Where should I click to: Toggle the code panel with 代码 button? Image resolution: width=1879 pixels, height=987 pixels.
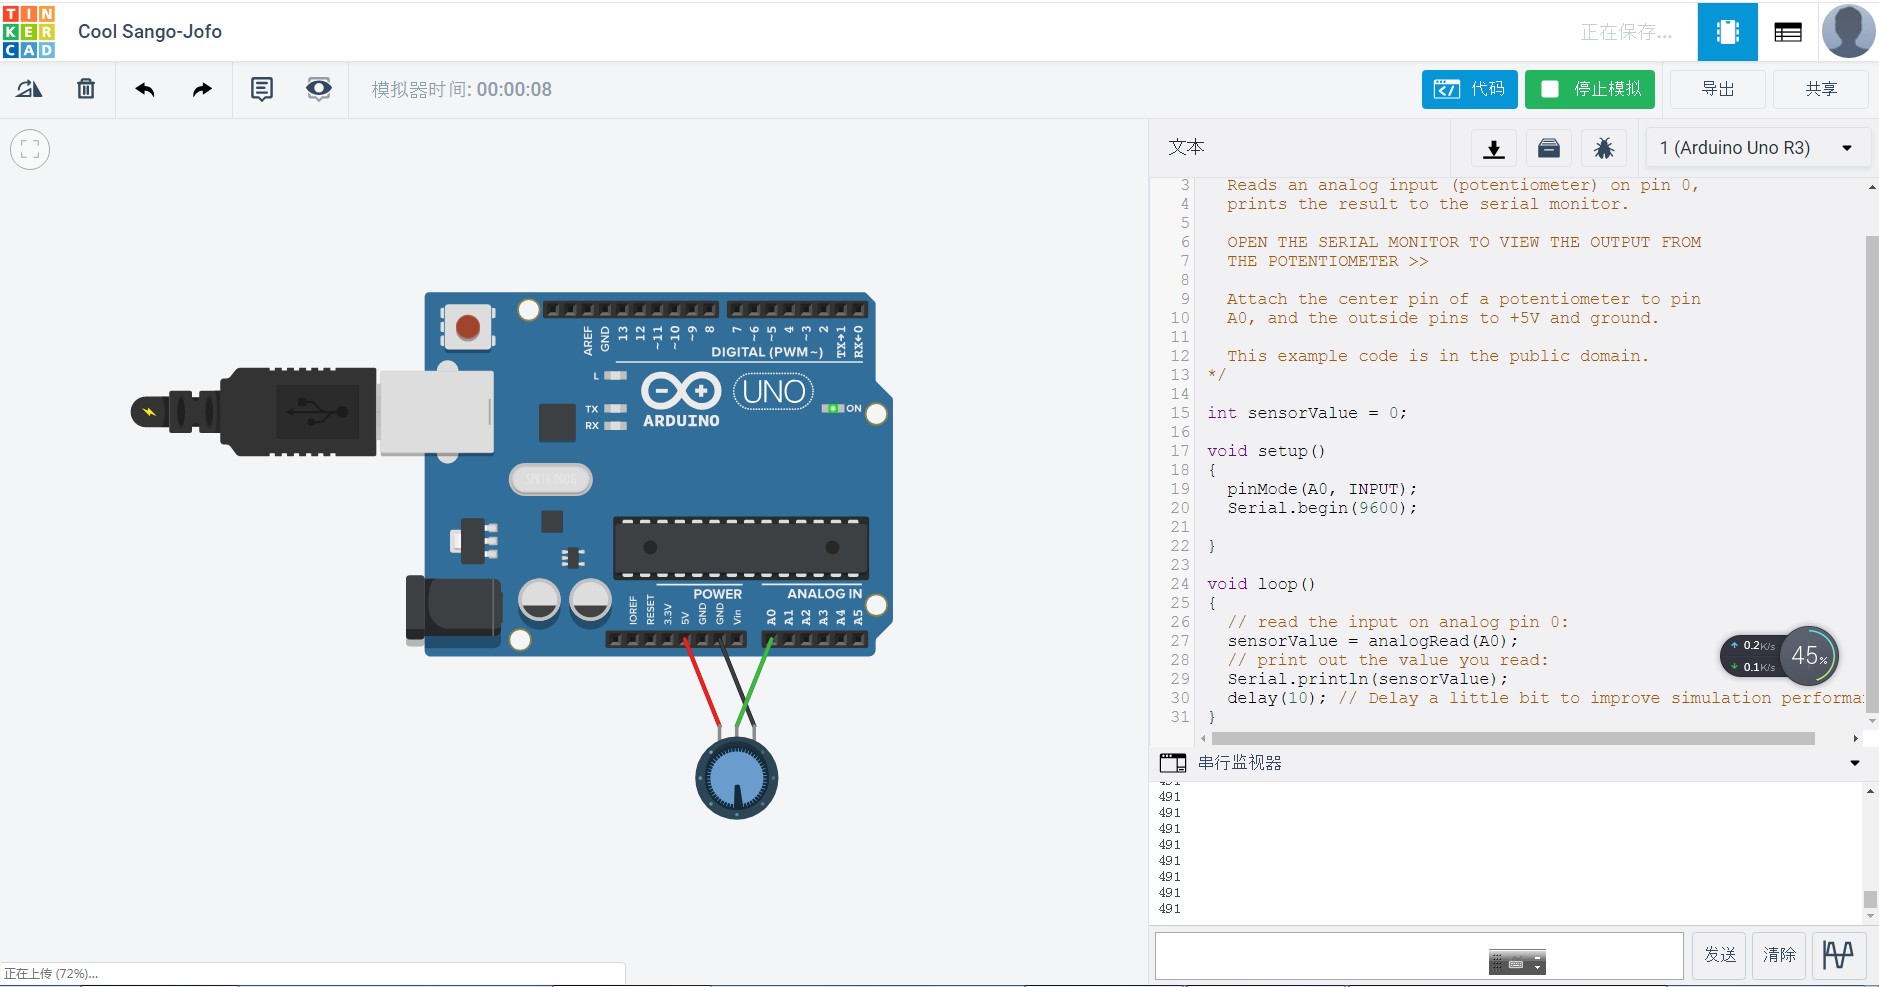tap(1469, 89)
